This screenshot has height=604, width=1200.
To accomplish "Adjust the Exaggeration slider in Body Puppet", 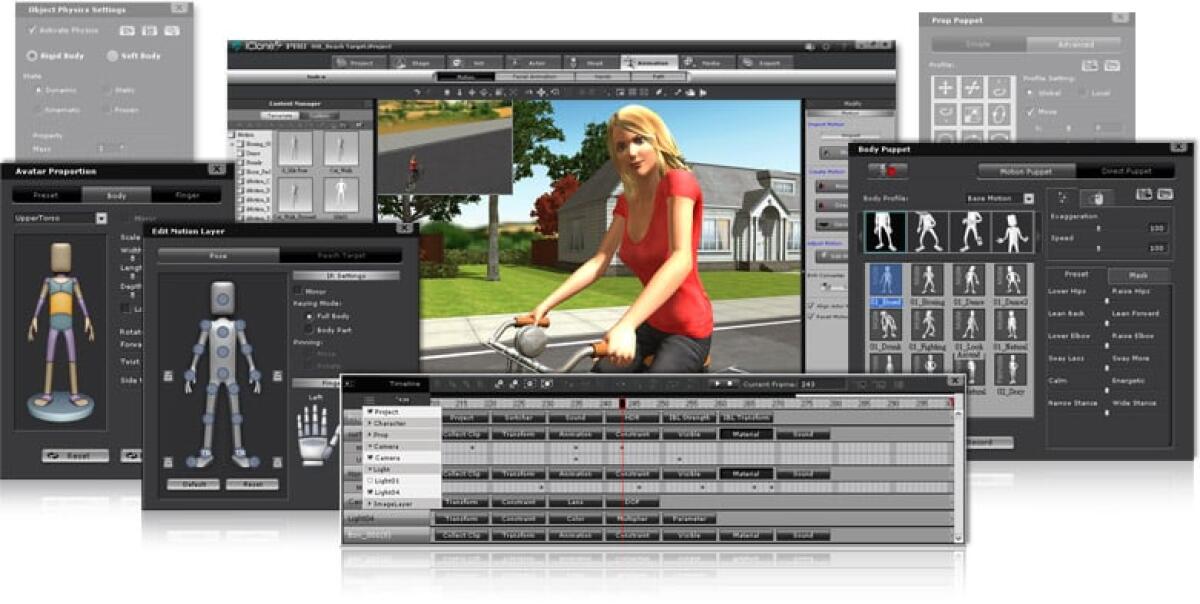I will coord(1099,227).
